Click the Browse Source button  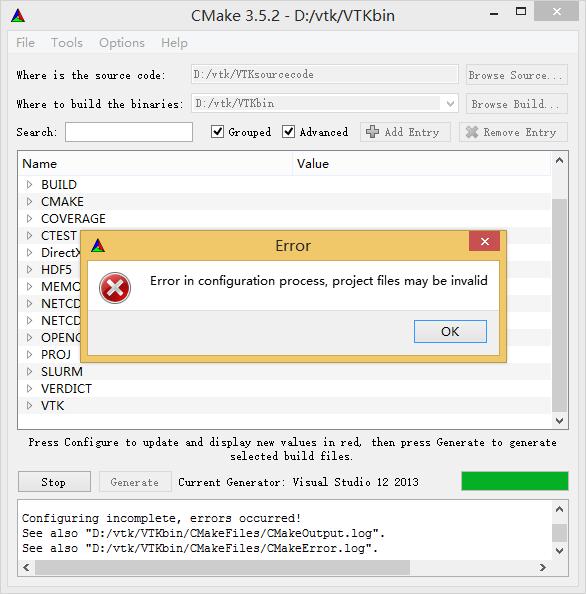click(516, 75)
